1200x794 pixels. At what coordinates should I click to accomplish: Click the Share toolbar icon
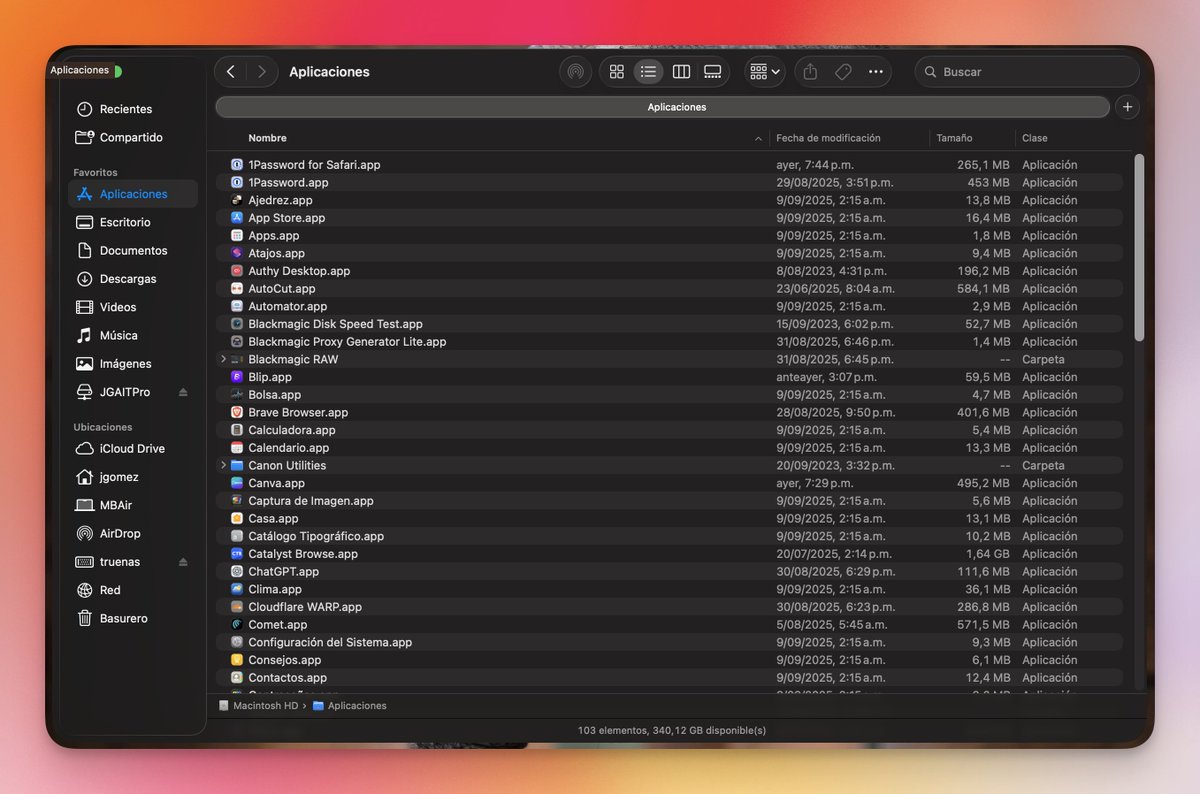tap(811, 72)
